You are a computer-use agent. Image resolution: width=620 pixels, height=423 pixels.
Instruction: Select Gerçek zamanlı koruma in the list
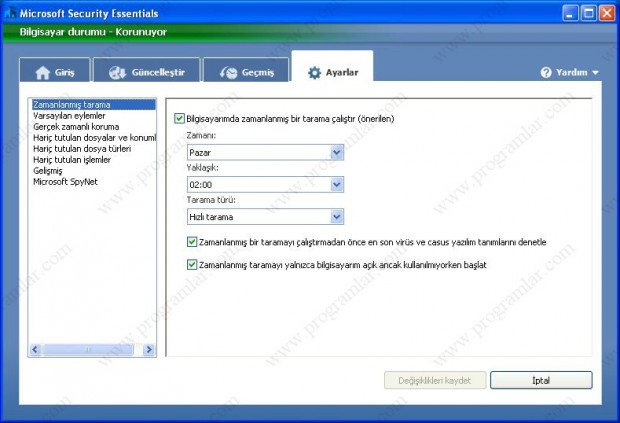click(94, 127)
